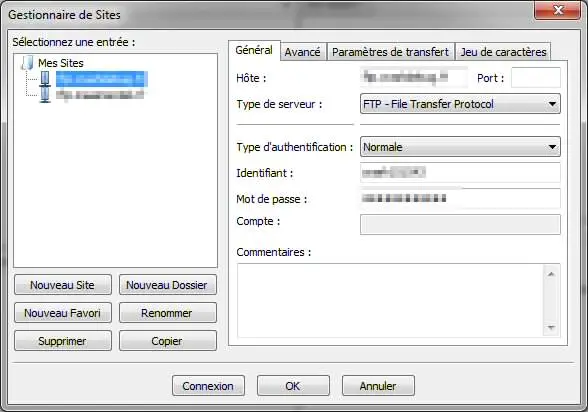Viewport: 588px width, 412px height.
Task: Click the Hôte input field
Action: (414, 78)
